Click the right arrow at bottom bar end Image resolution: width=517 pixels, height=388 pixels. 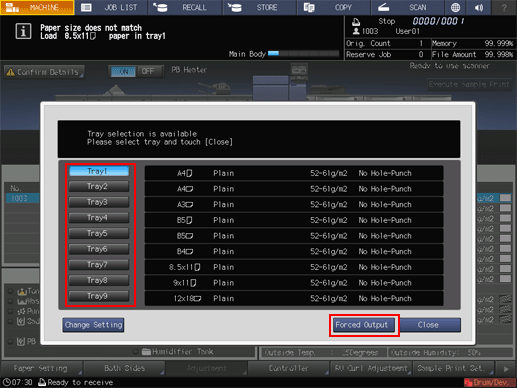coord(506,369)
